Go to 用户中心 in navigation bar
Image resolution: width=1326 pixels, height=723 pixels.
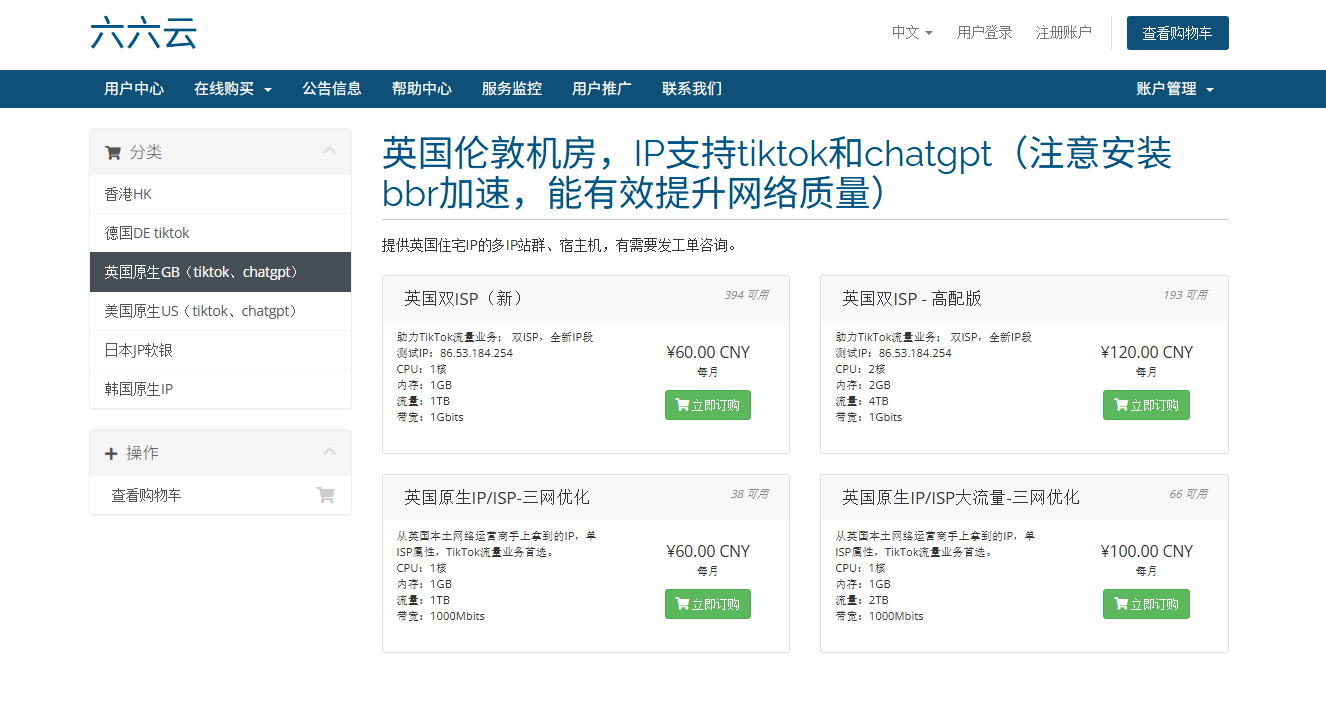coord(134,89)
